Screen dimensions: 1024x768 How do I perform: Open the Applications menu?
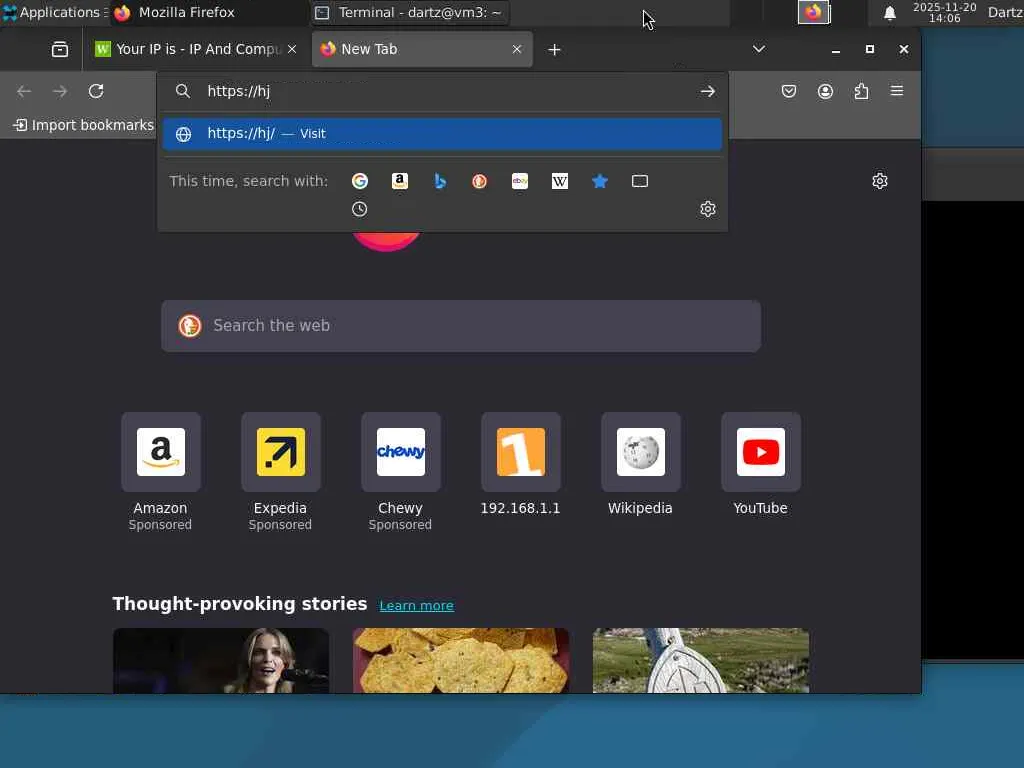coord(55,12)
